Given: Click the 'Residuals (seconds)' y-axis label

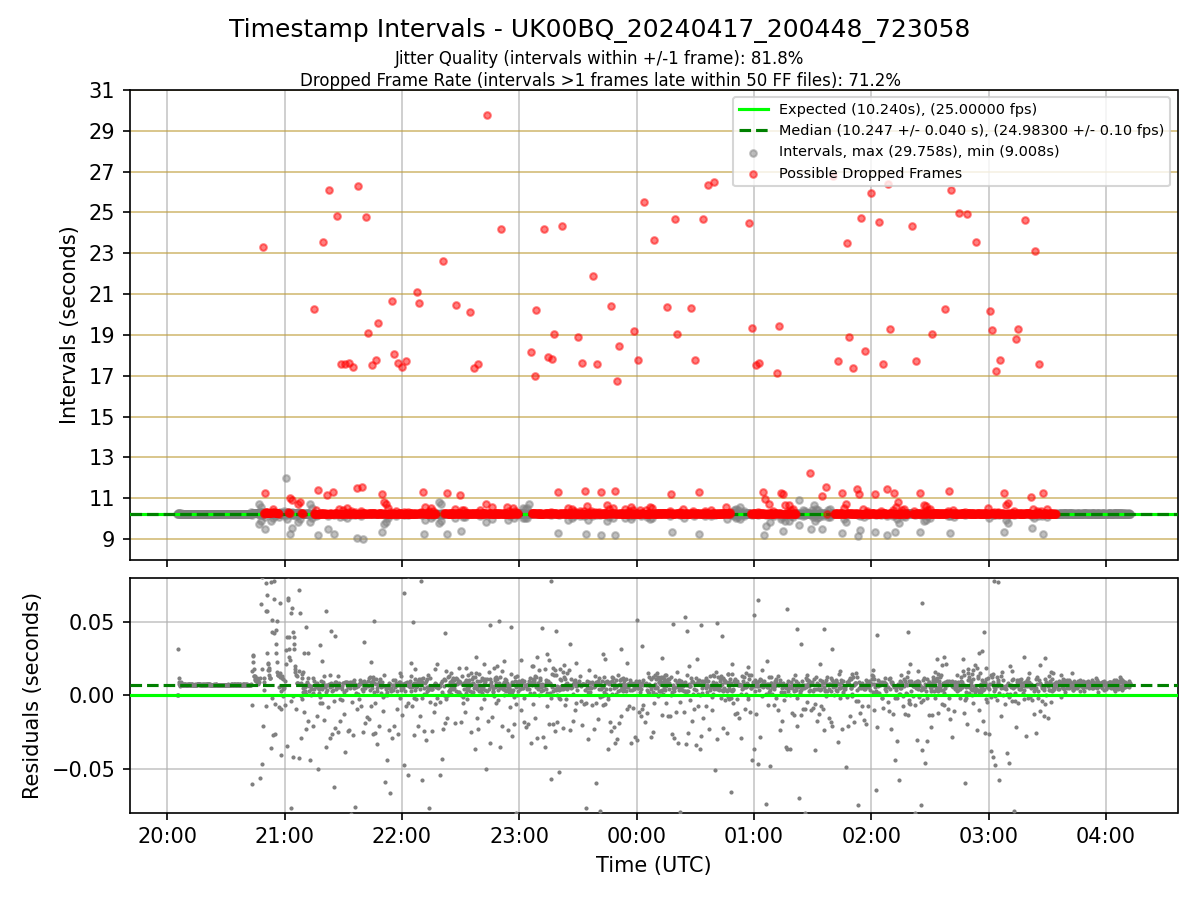Looking at the screenshot, I should [x=31, y=696].
